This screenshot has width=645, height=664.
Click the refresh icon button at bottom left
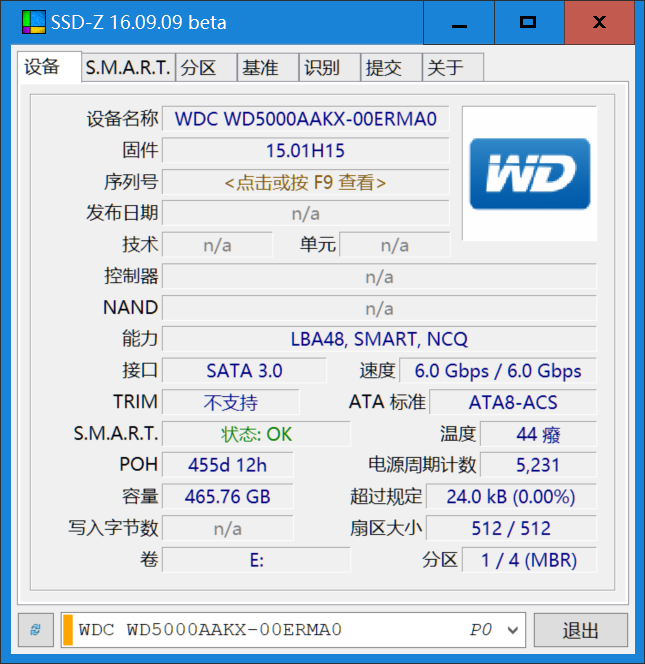point(36,629)
